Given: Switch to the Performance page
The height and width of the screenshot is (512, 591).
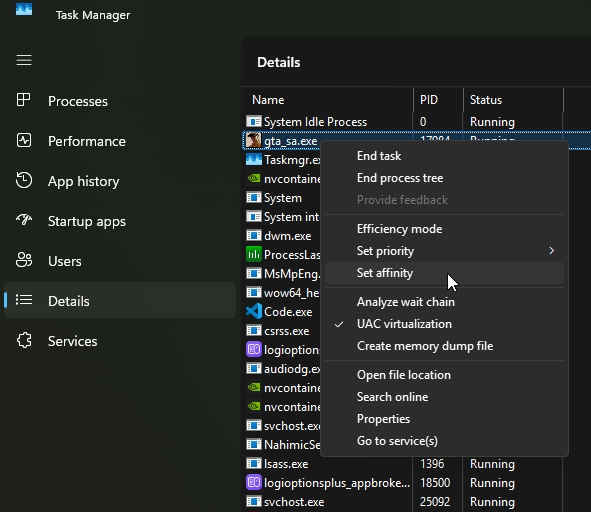Looking at the screenshot, I should click(x=120, y=141).
